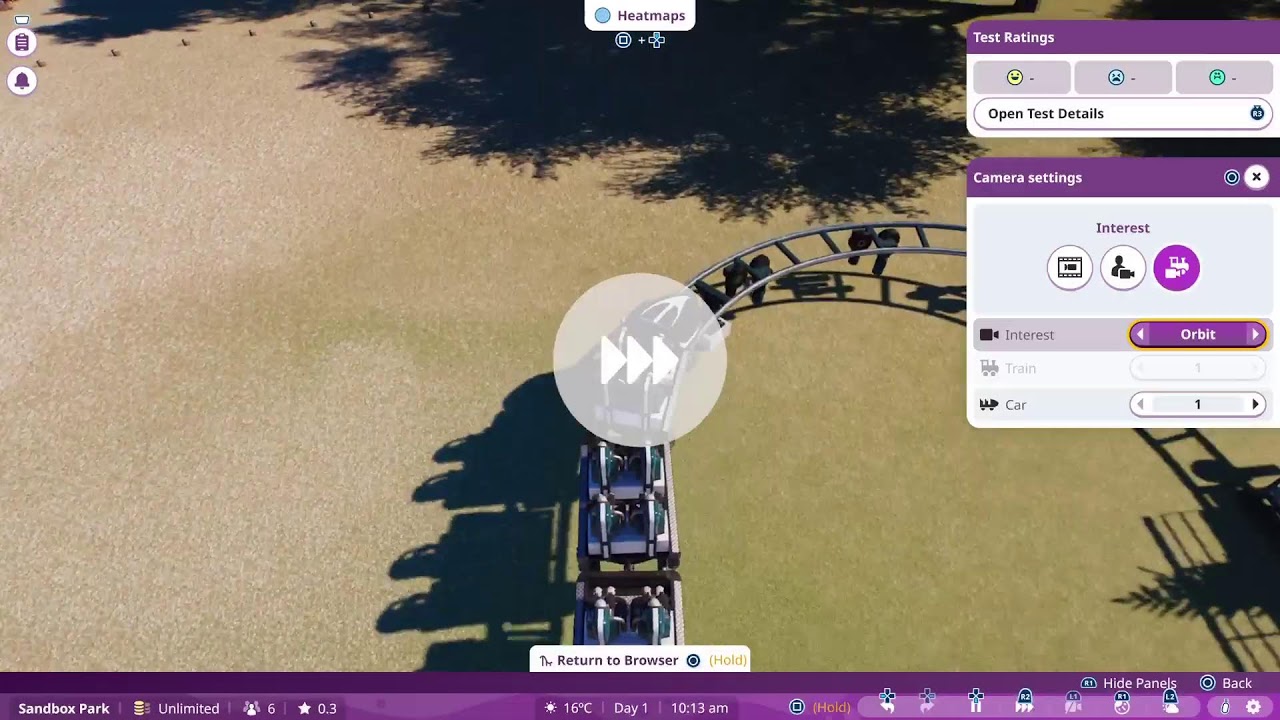Click the happy face excitement rating
The height and width of the screenshot is (720, 1280).
1022,78
